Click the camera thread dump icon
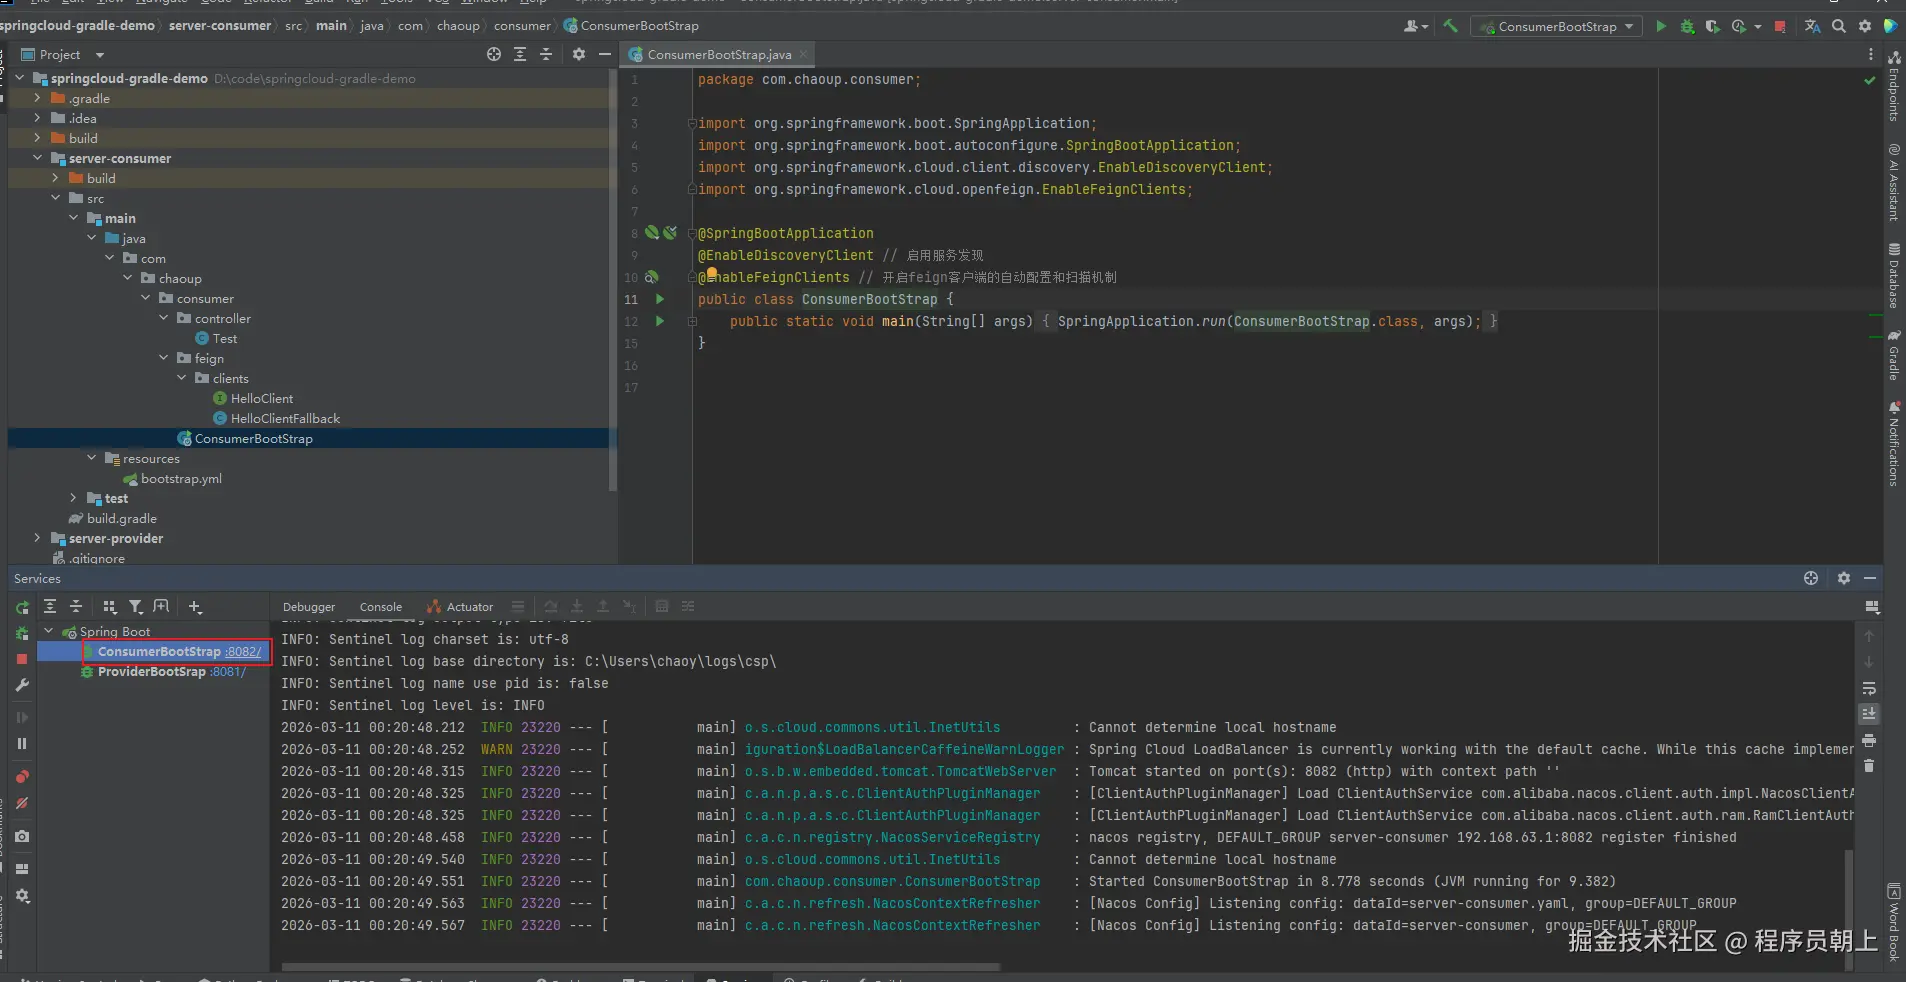 tap(22, 836)
